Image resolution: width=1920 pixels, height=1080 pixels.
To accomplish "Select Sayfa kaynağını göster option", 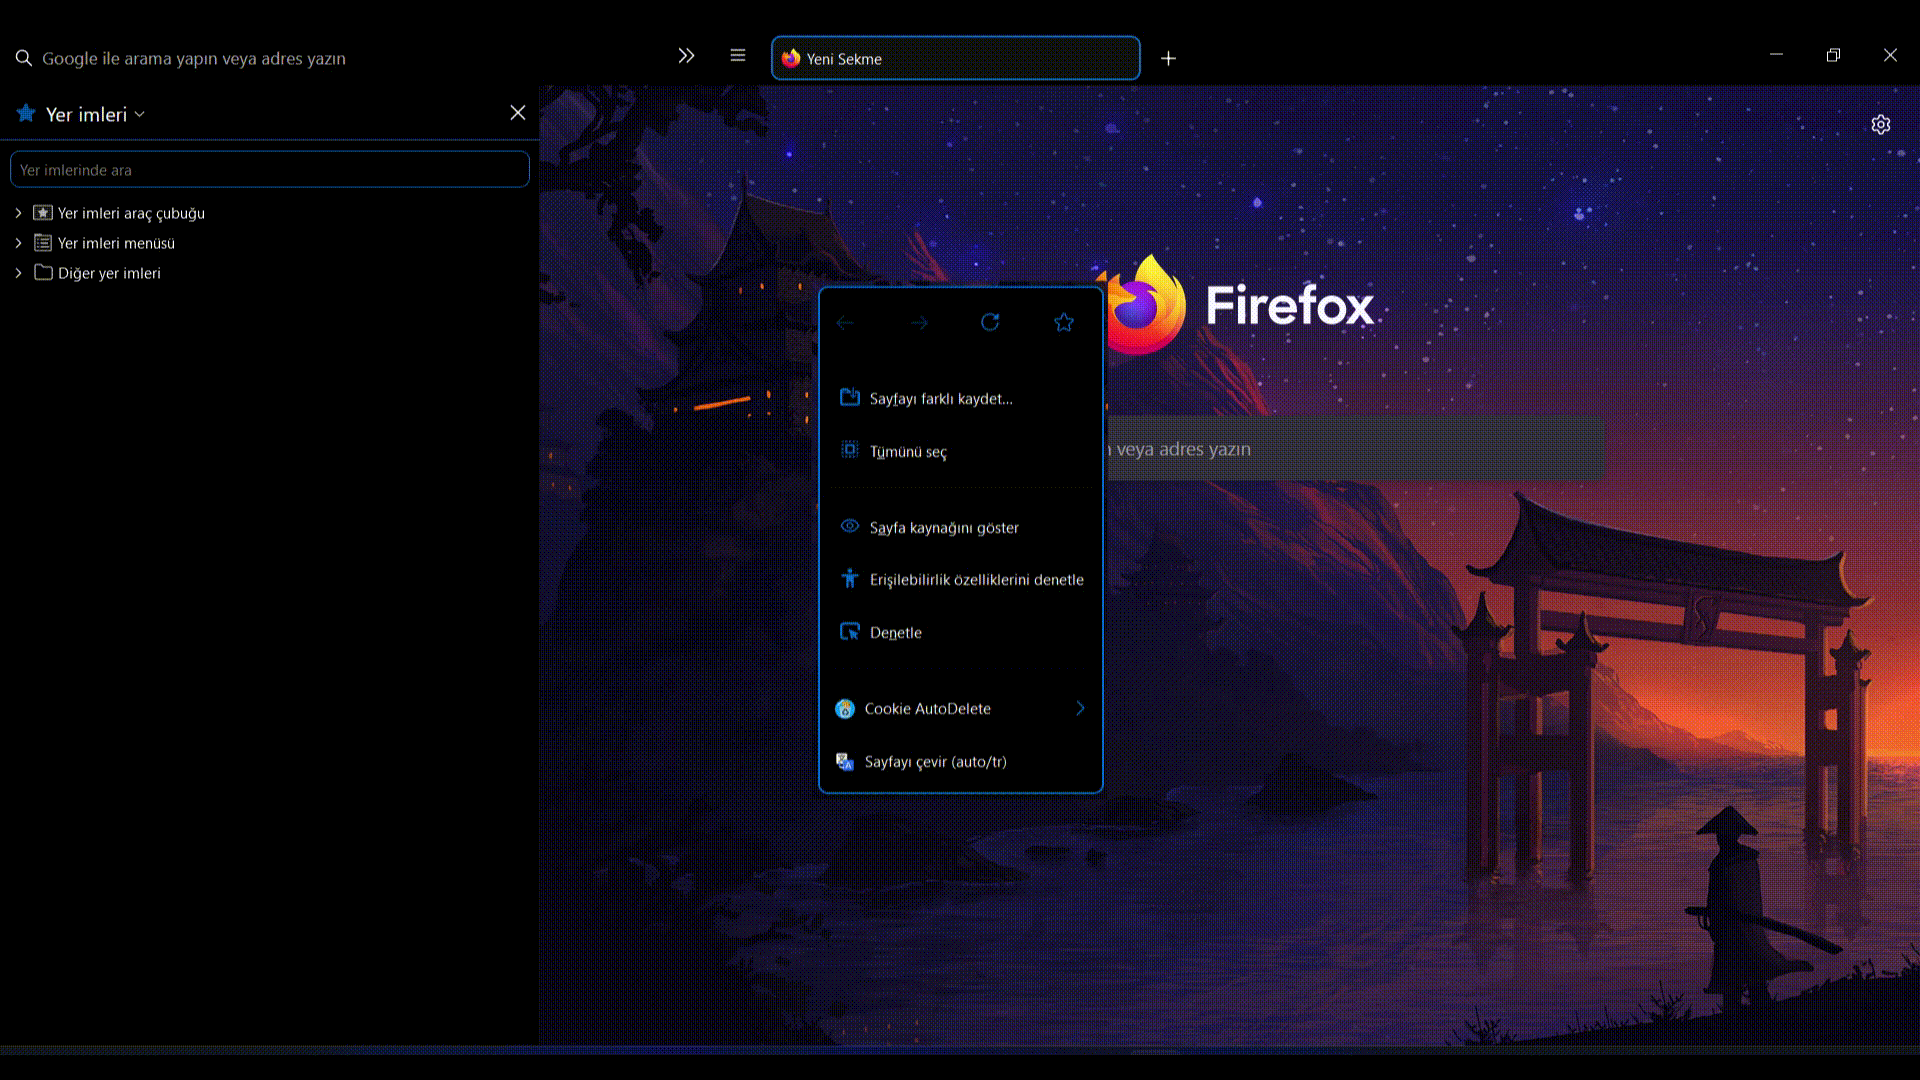I will tap(943, 527).
